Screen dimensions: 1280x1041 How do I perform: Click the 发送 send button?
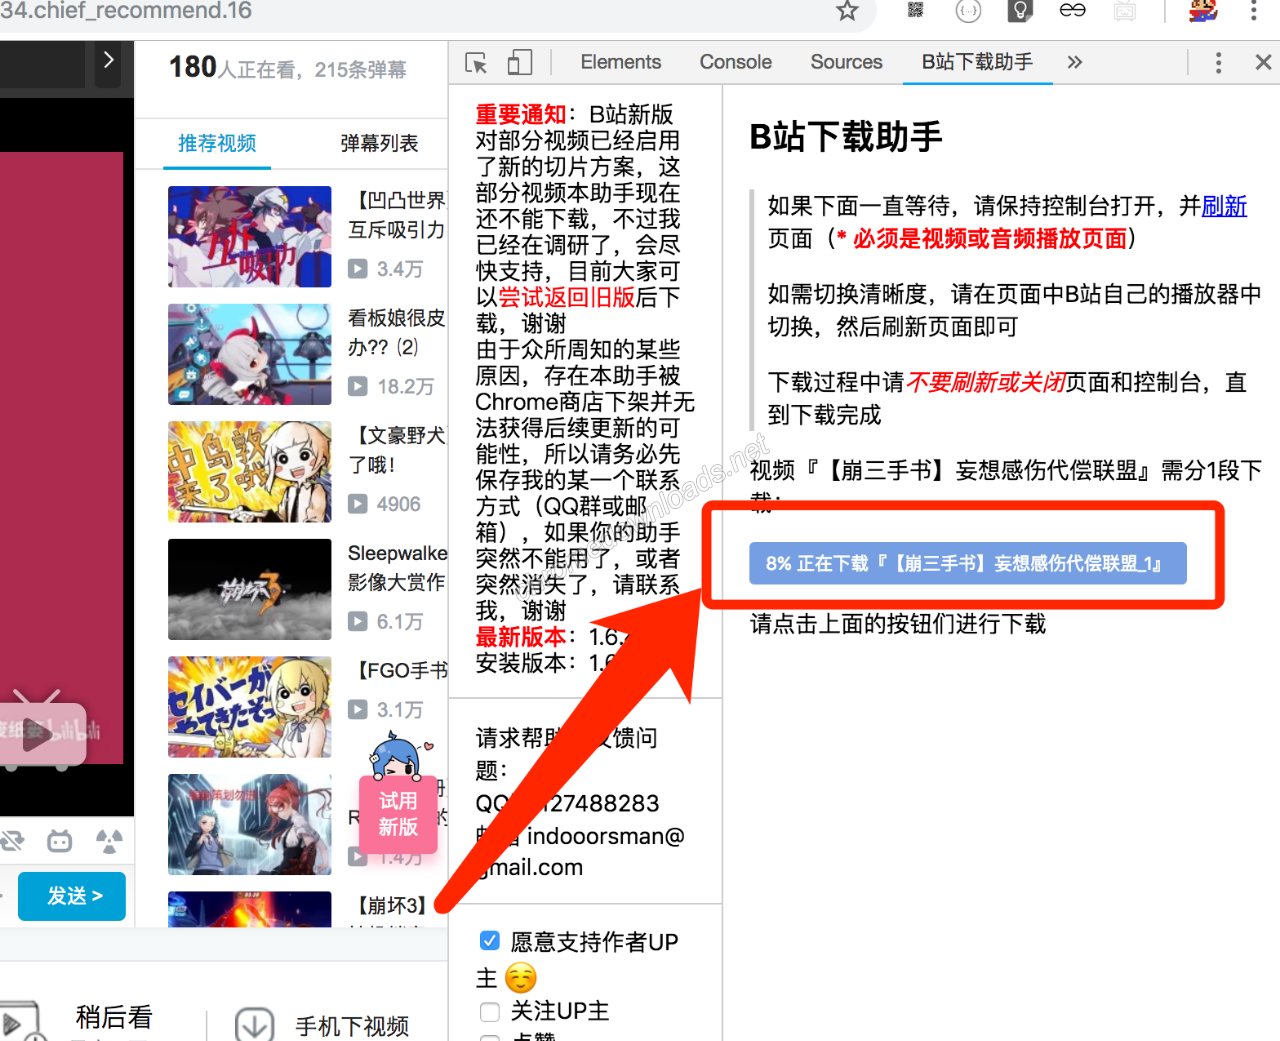pyautogui.click(x=72, y=896)
